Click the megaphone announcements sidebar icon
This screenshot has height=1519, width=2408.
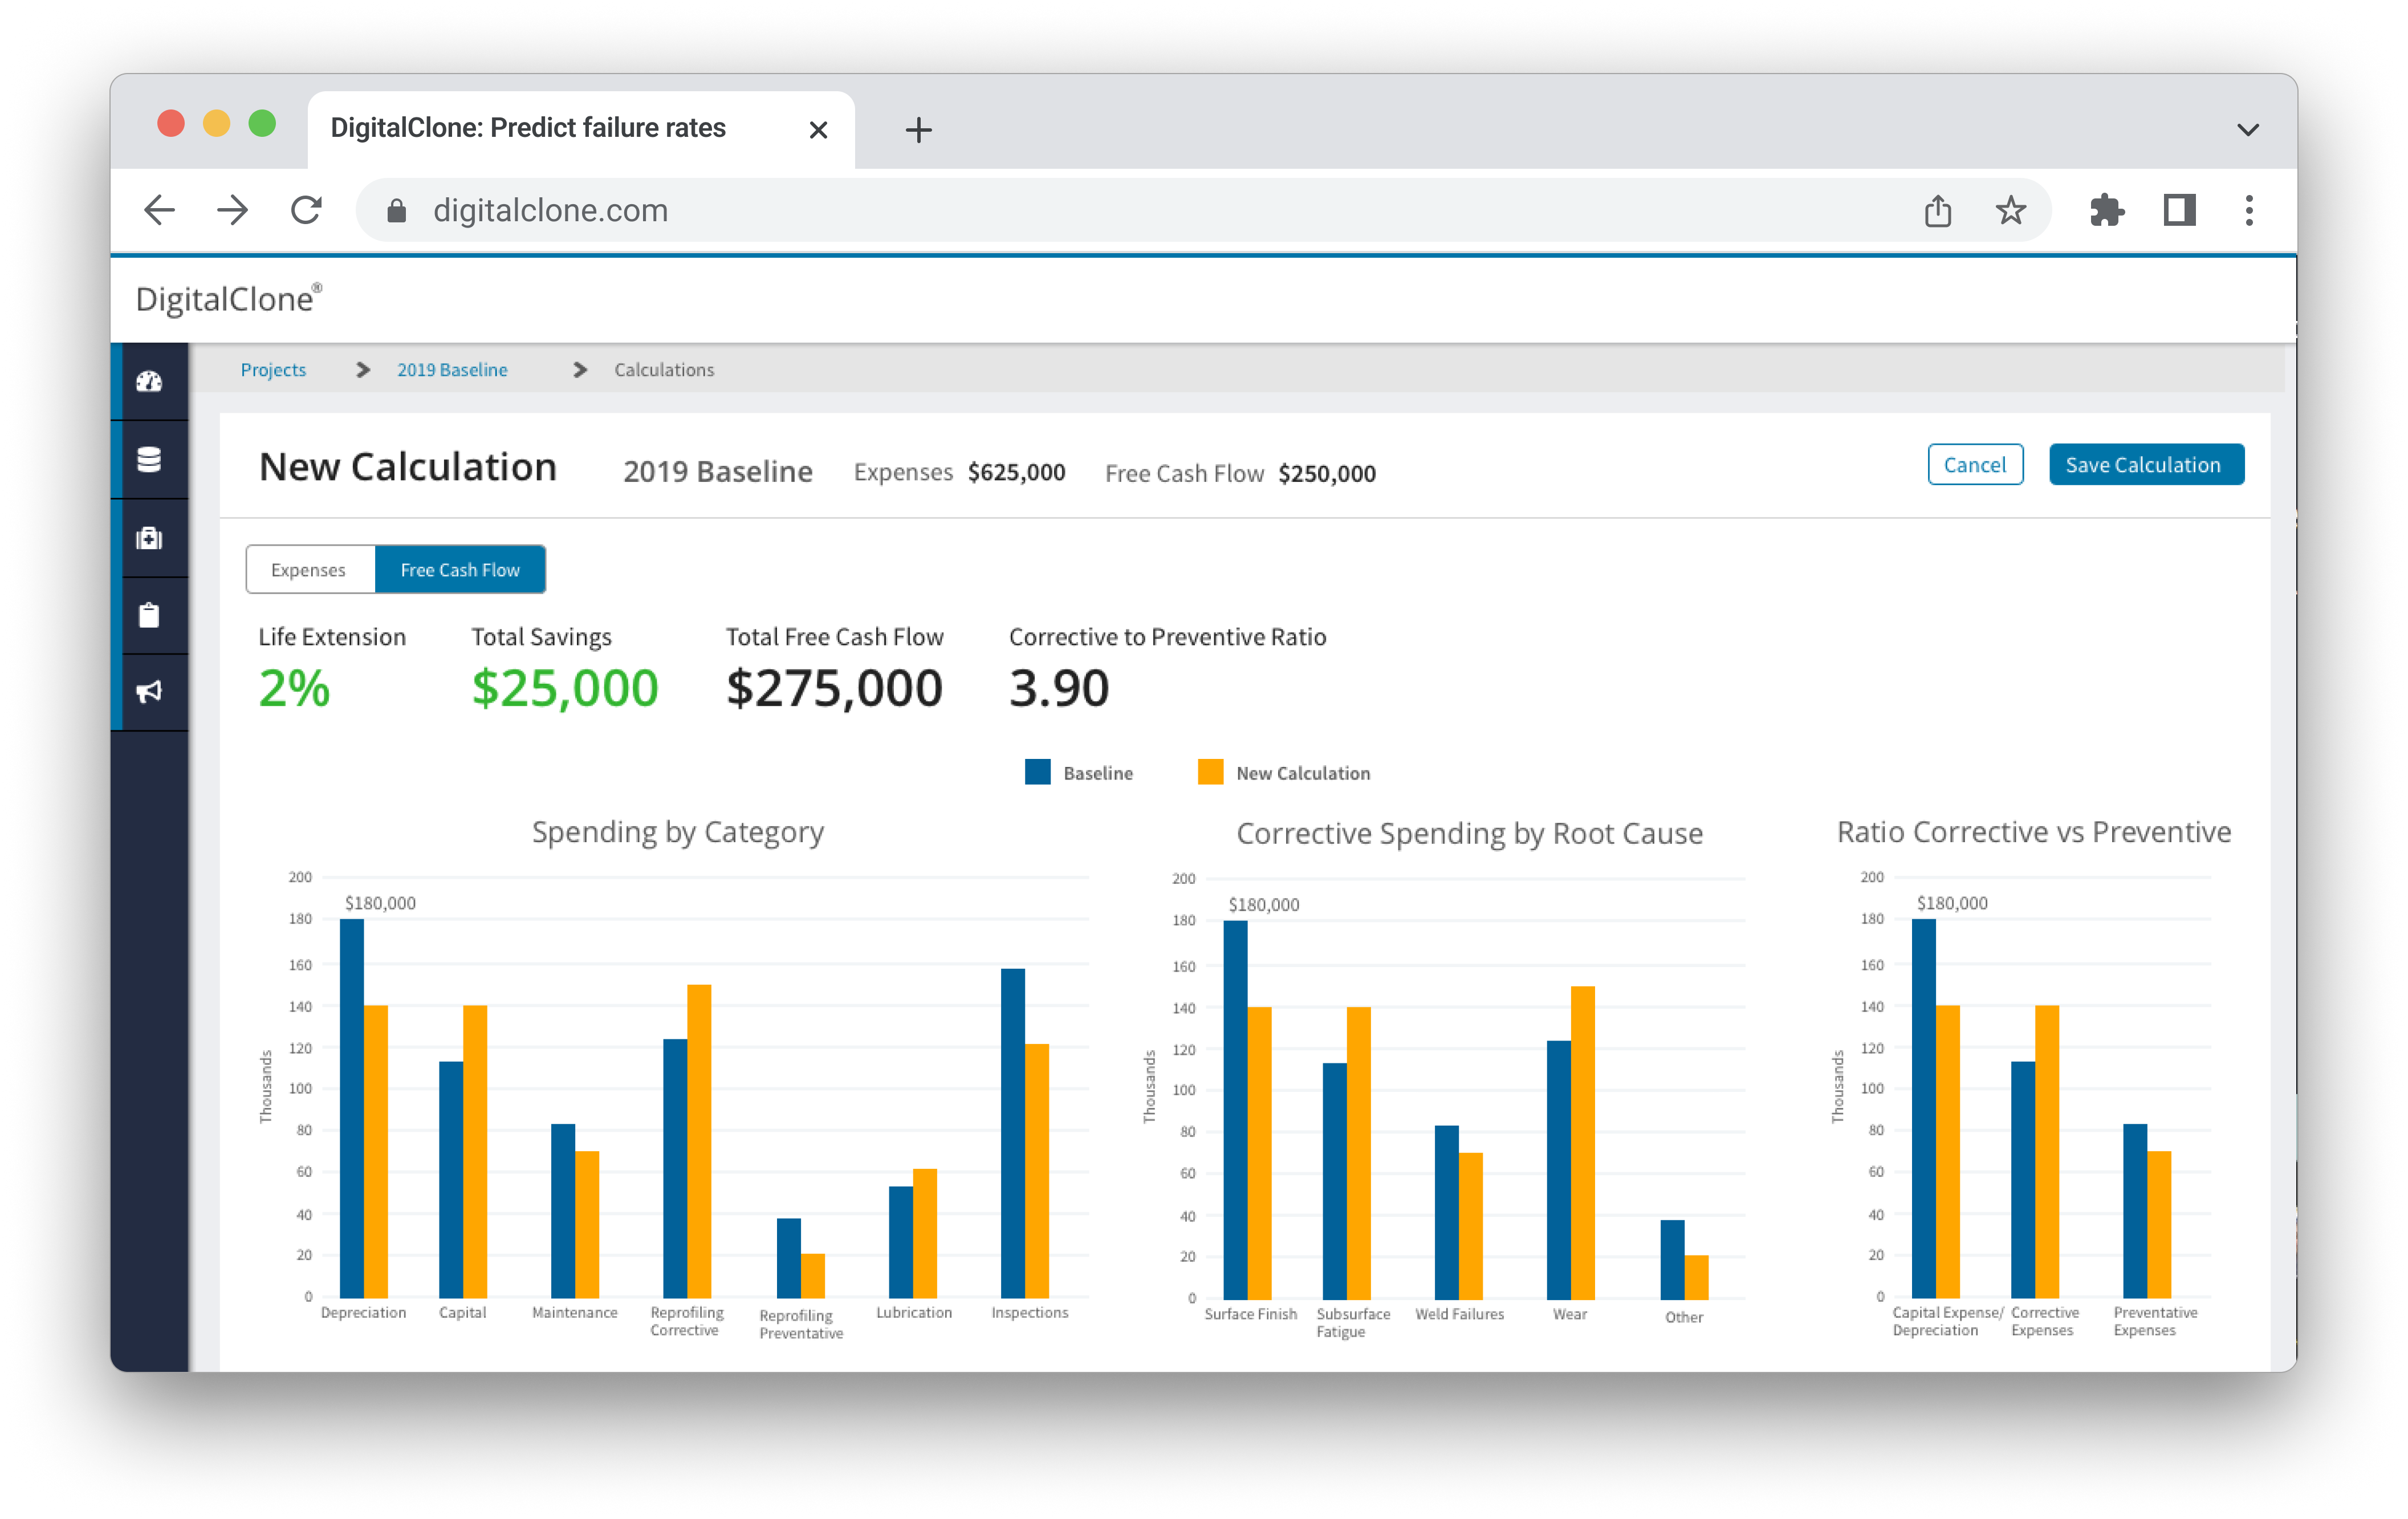[149, 692]
